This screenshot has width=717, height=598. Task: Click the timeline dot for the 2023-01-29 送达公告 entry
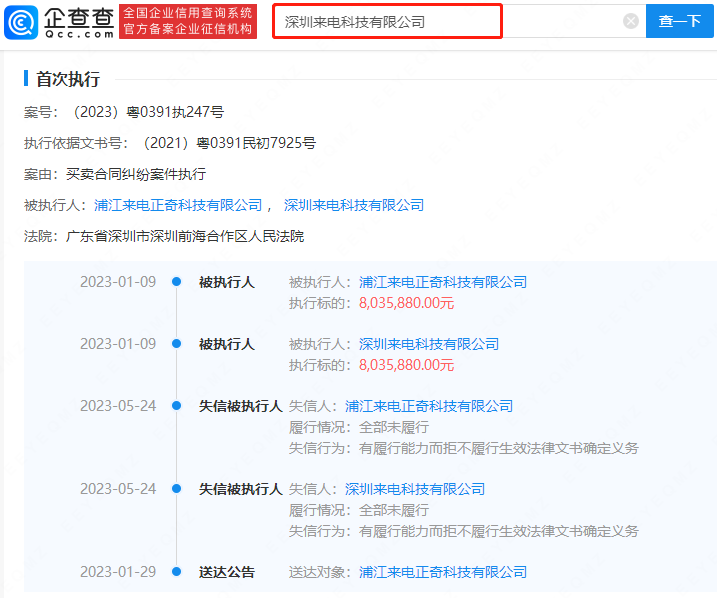pyautogui.click(x=177, y=571)
